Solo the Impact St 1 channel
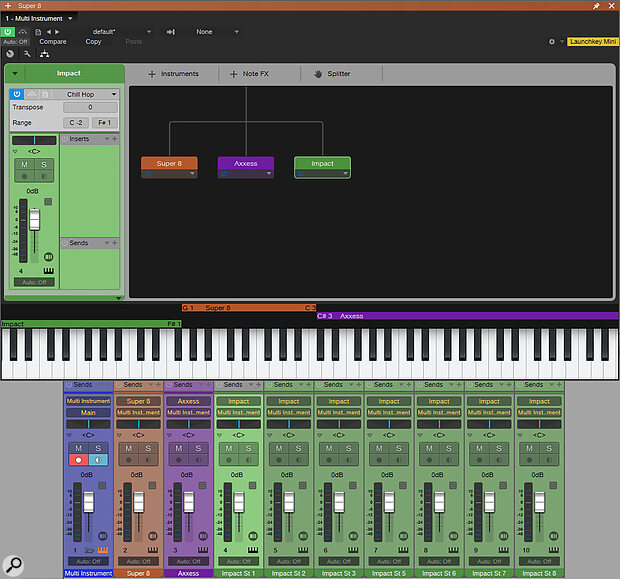Screen dimensions: 620x579 [249, 448]
